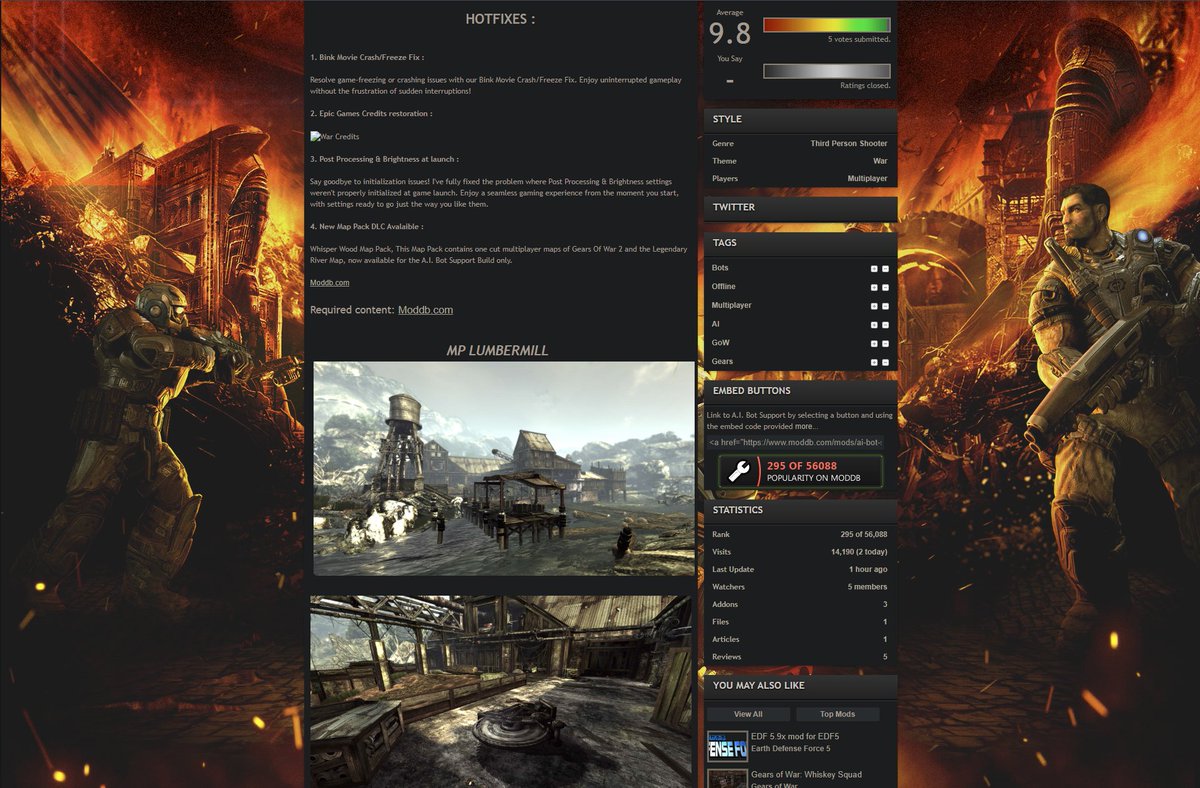Click the grey You Say rating bar
1200x788 pixels.
826,71
